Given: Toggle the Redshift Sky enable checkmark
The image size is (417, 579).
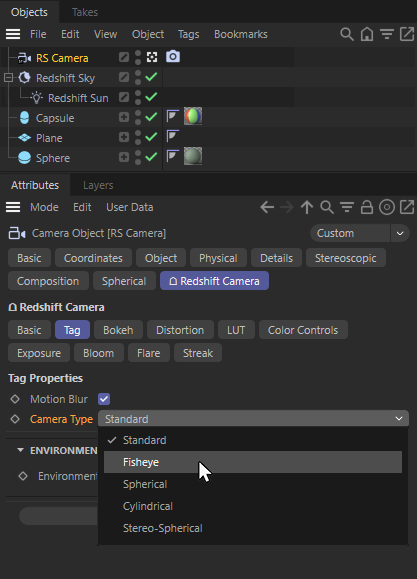Looking at the screenshot, I should [151, 77].
